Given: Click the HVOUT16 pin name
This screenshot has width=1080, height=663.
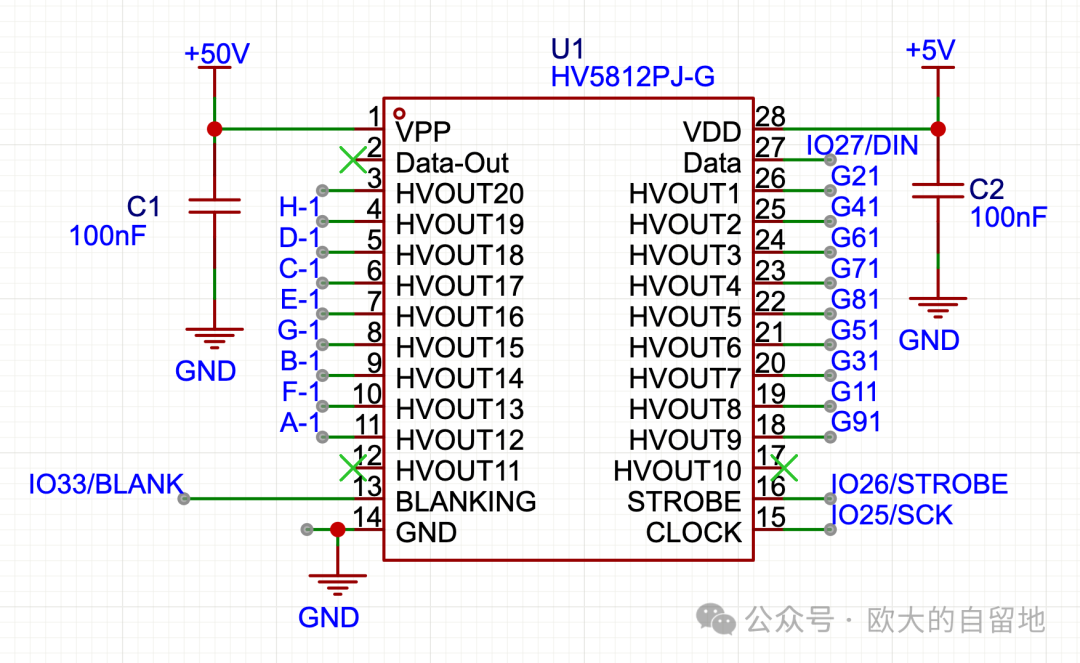Looking at the screenshot, I should point(460,317).
